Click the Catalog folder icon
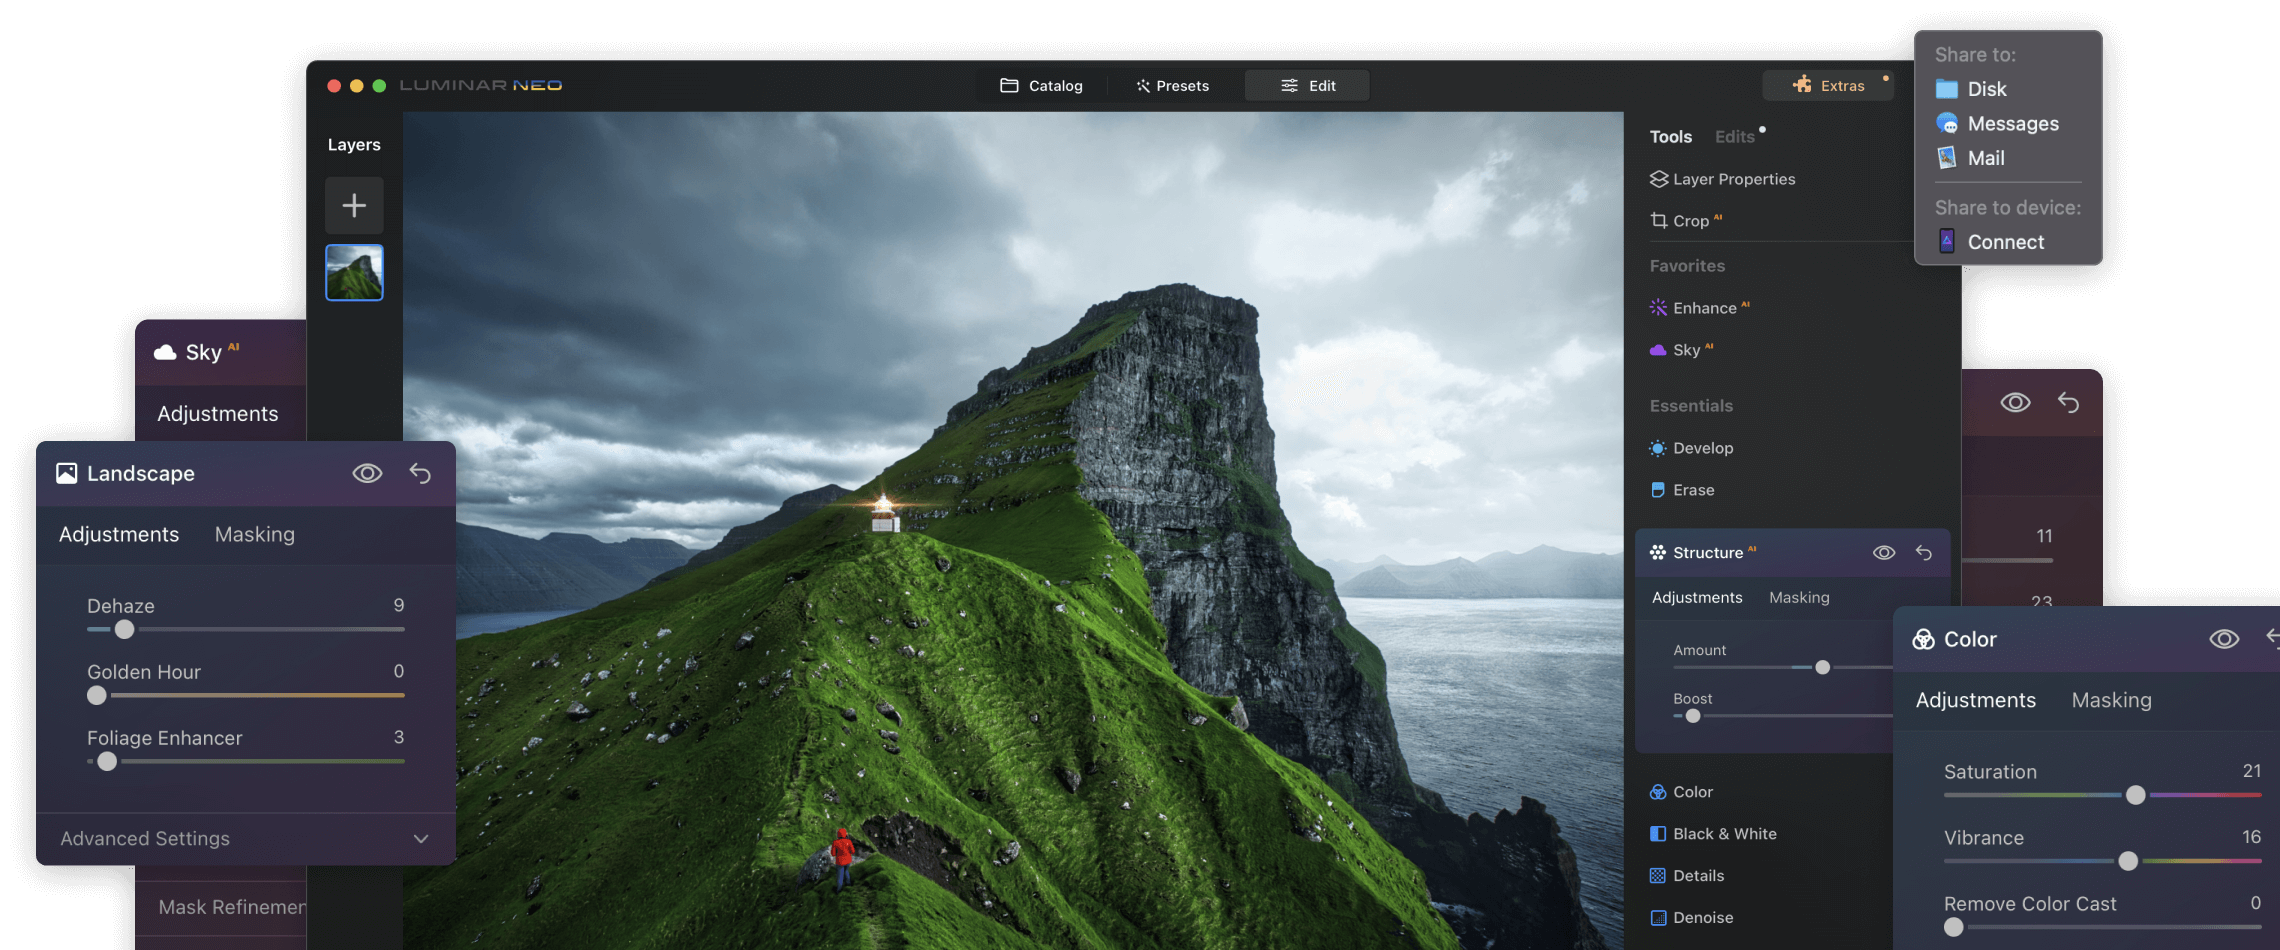Image resolution: width=2280 pixels, height=950 pixels. (x=1009, y=86)
